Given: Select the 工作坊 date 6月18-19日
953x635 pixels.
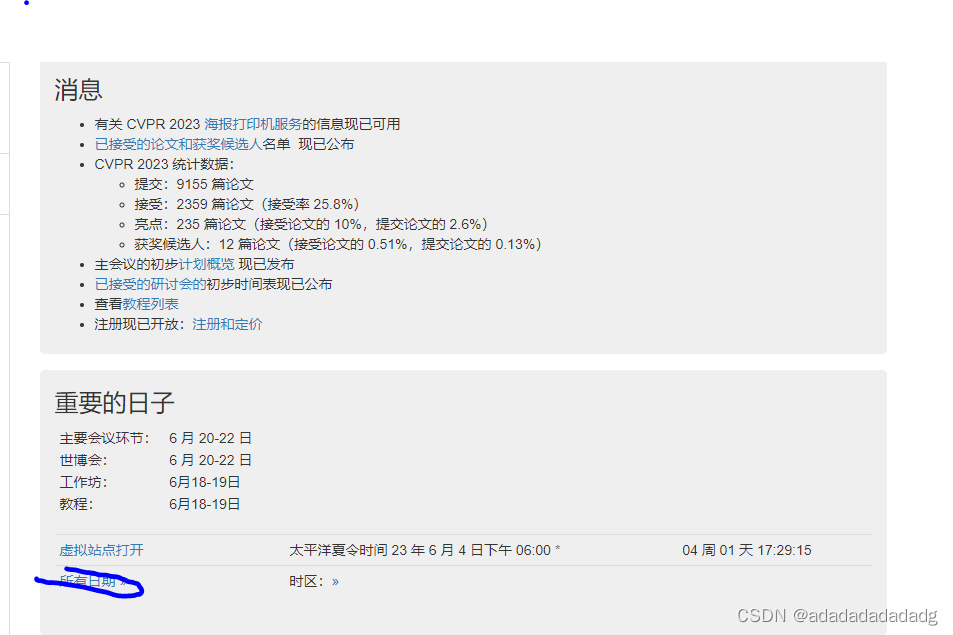Looking at the screenshot, I should 205,482.
